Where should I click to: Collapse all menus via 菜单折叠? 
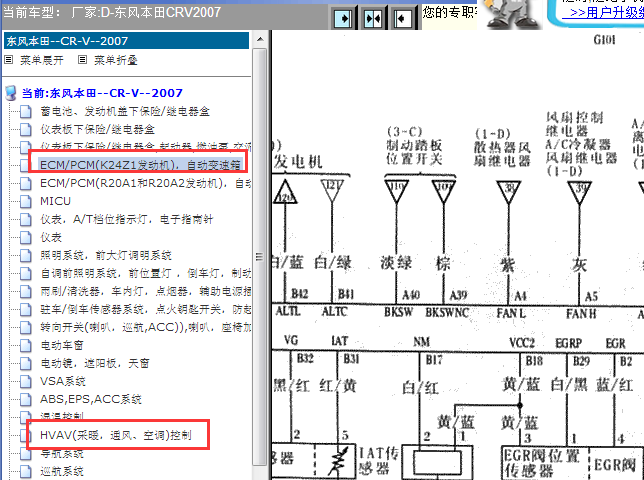coord(116,60)
